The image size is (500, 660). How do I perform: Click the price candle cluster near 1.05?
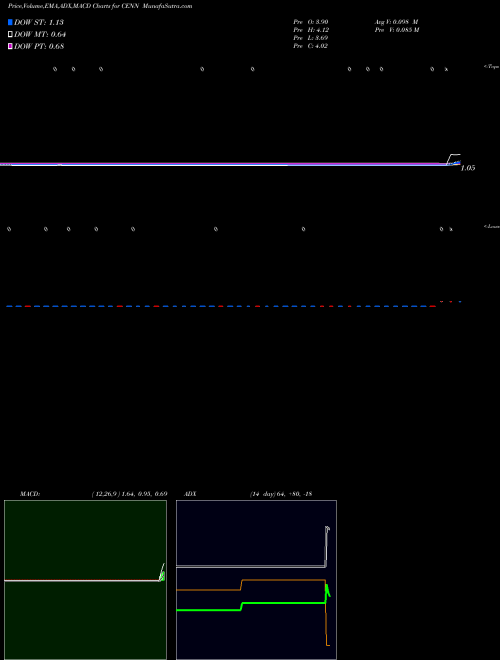(x=454, y=160)
